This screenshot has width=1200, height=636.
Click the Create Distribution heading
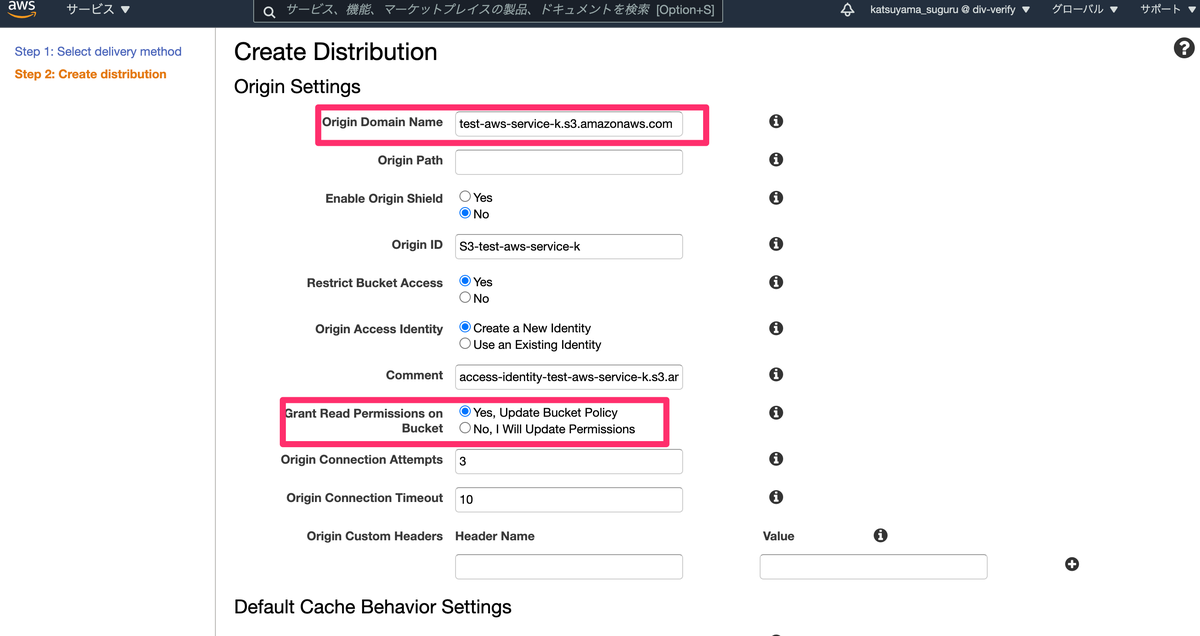pyautogui.click(x=335, y=52)
